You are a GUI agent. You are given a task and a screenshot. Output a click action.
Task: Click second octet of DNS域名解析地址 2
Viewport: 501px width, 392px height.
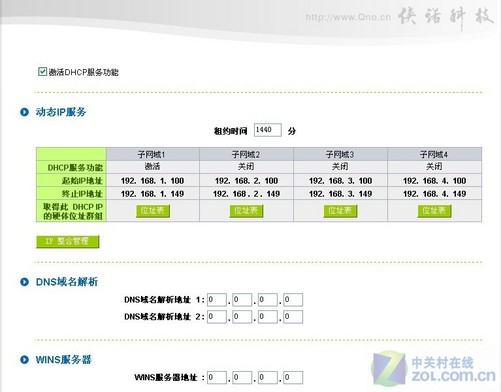pos(242,317)
